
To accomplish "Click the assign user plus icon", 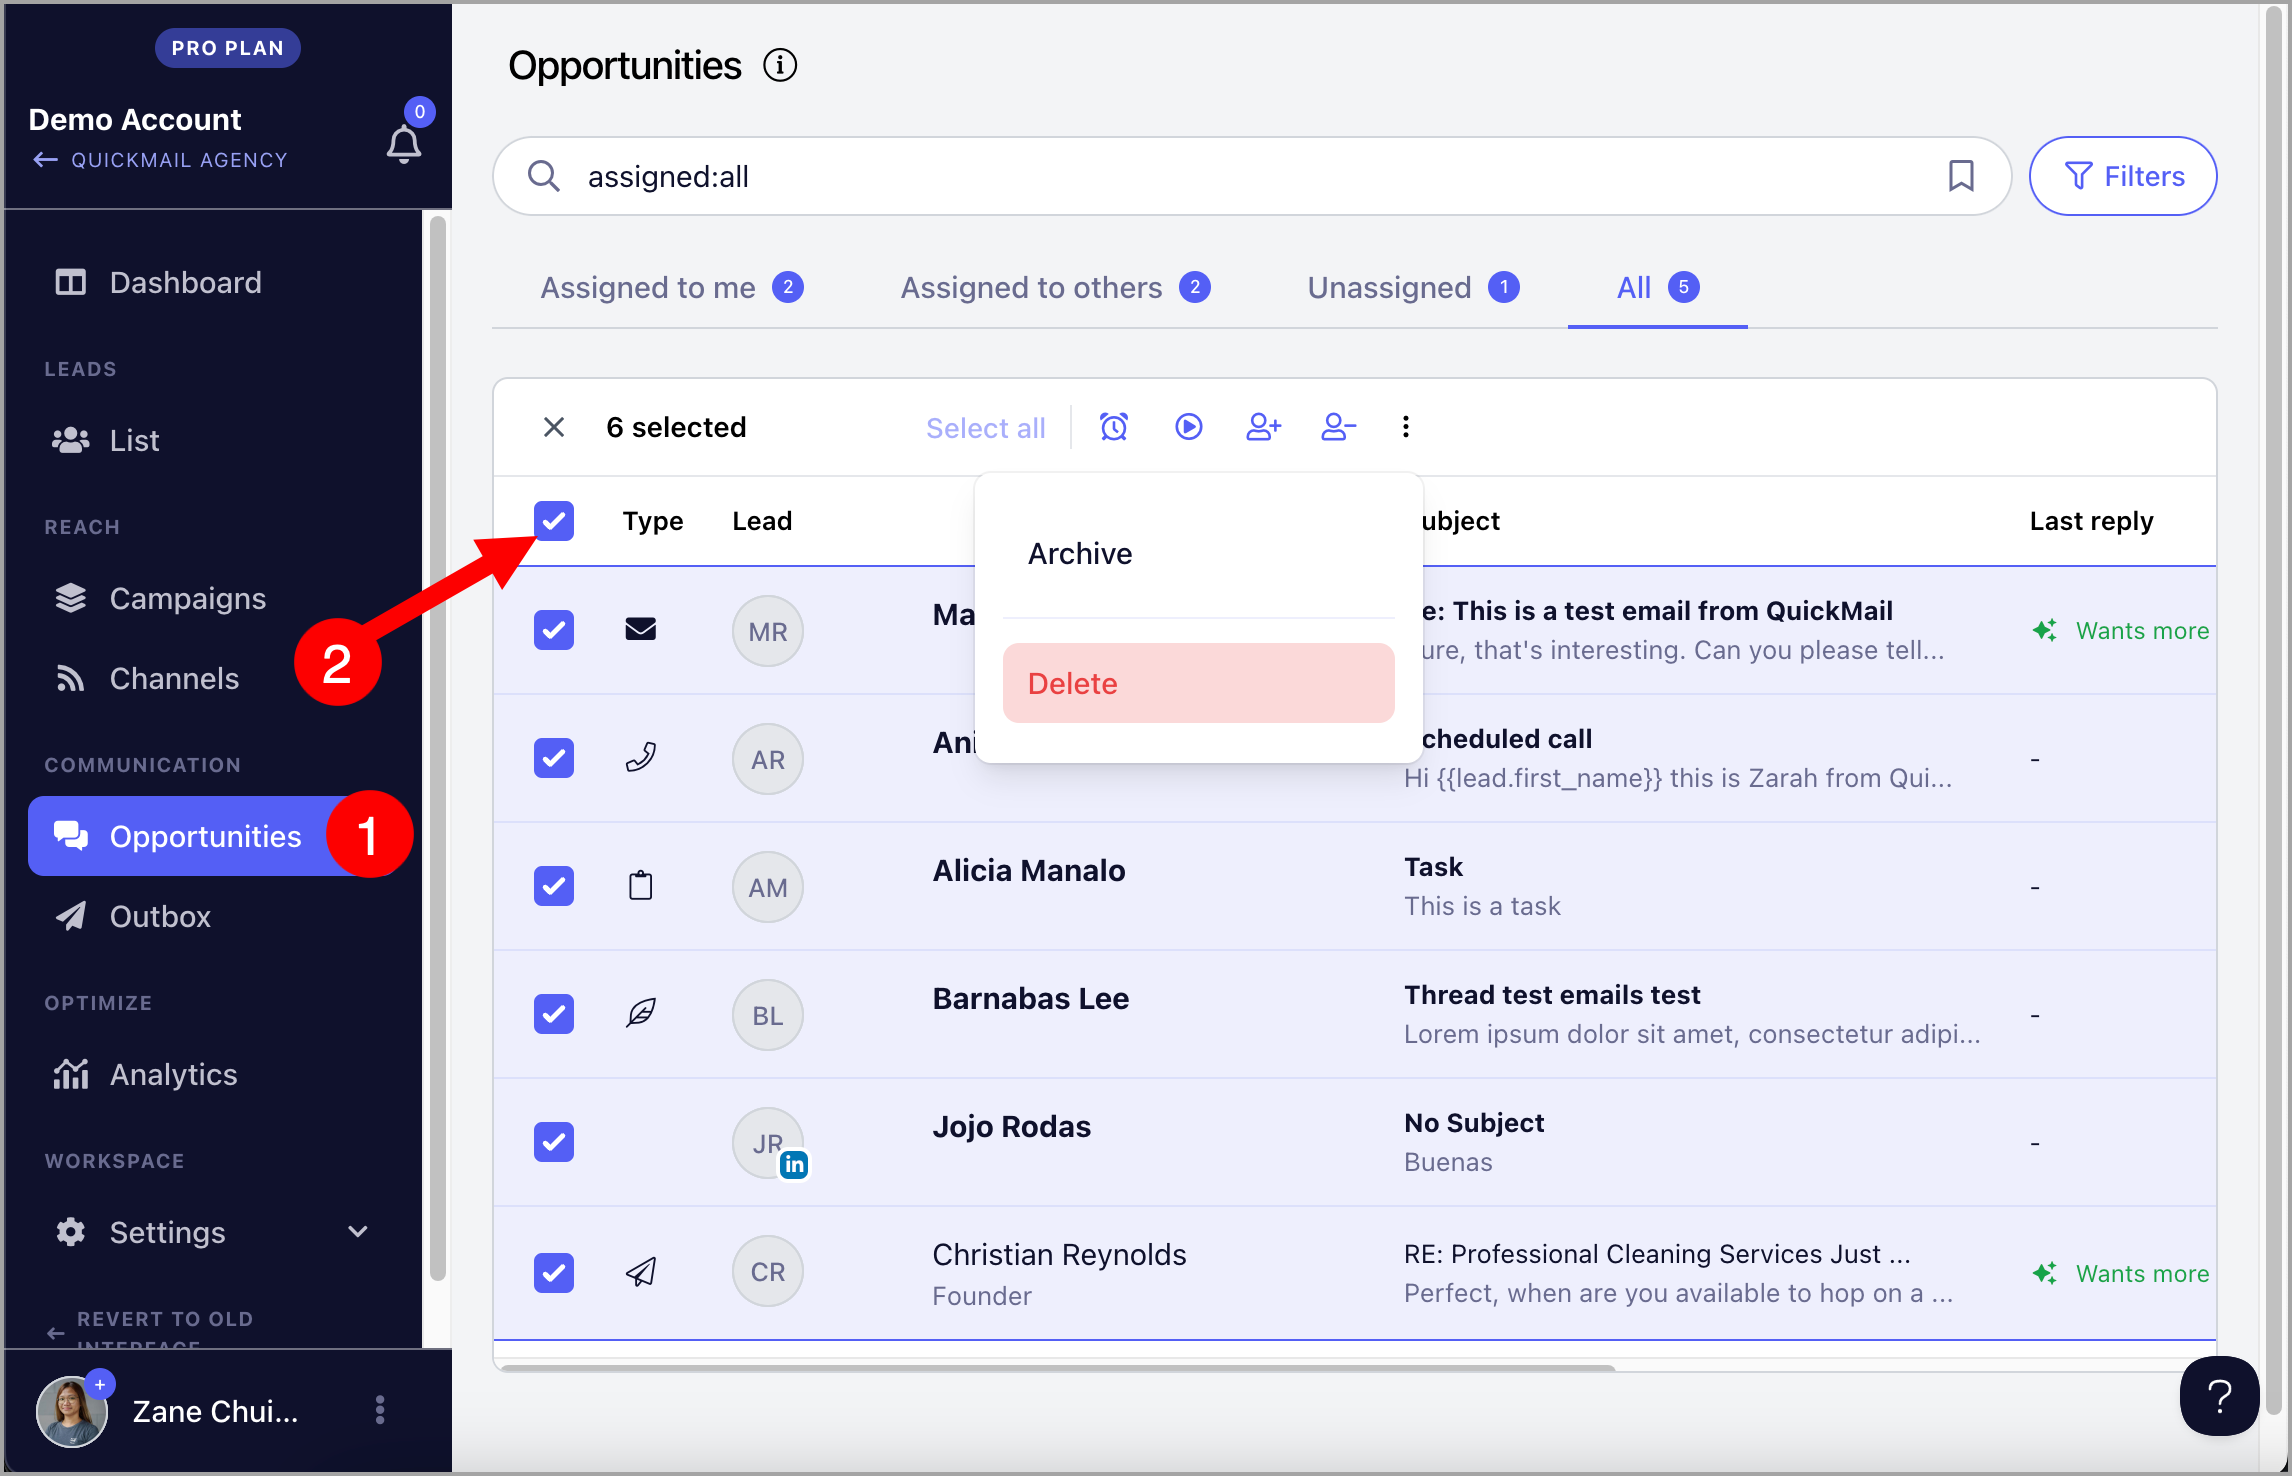I will point(1264,427).
